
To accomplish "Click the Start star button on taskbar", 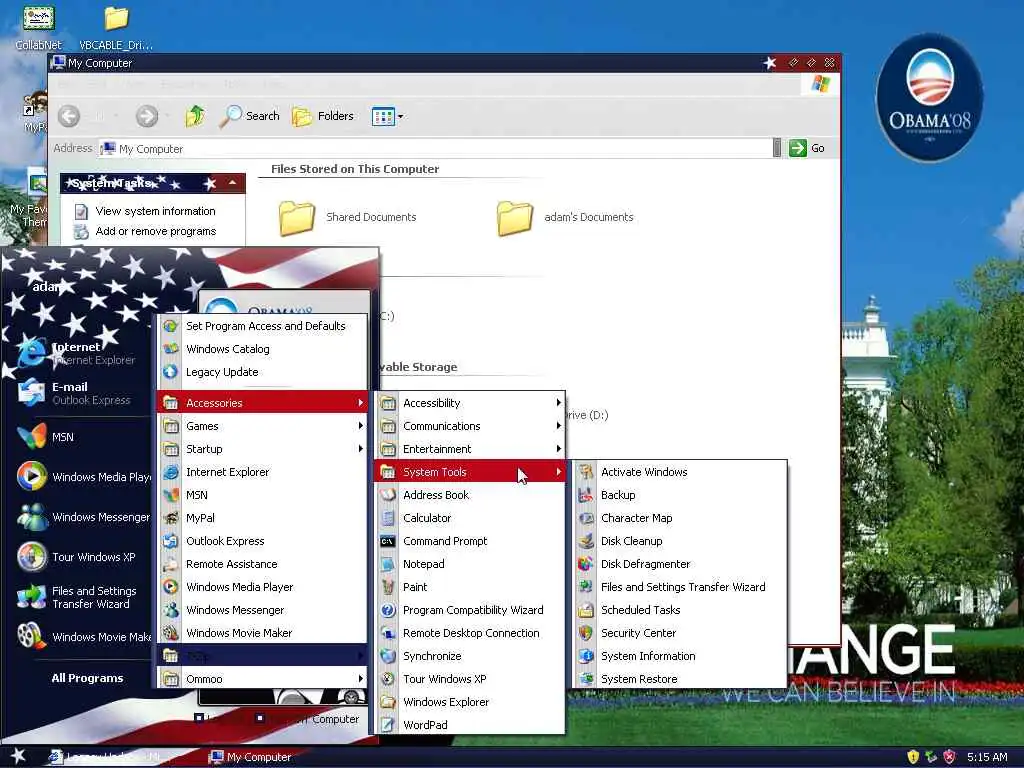I will [18, 756].
